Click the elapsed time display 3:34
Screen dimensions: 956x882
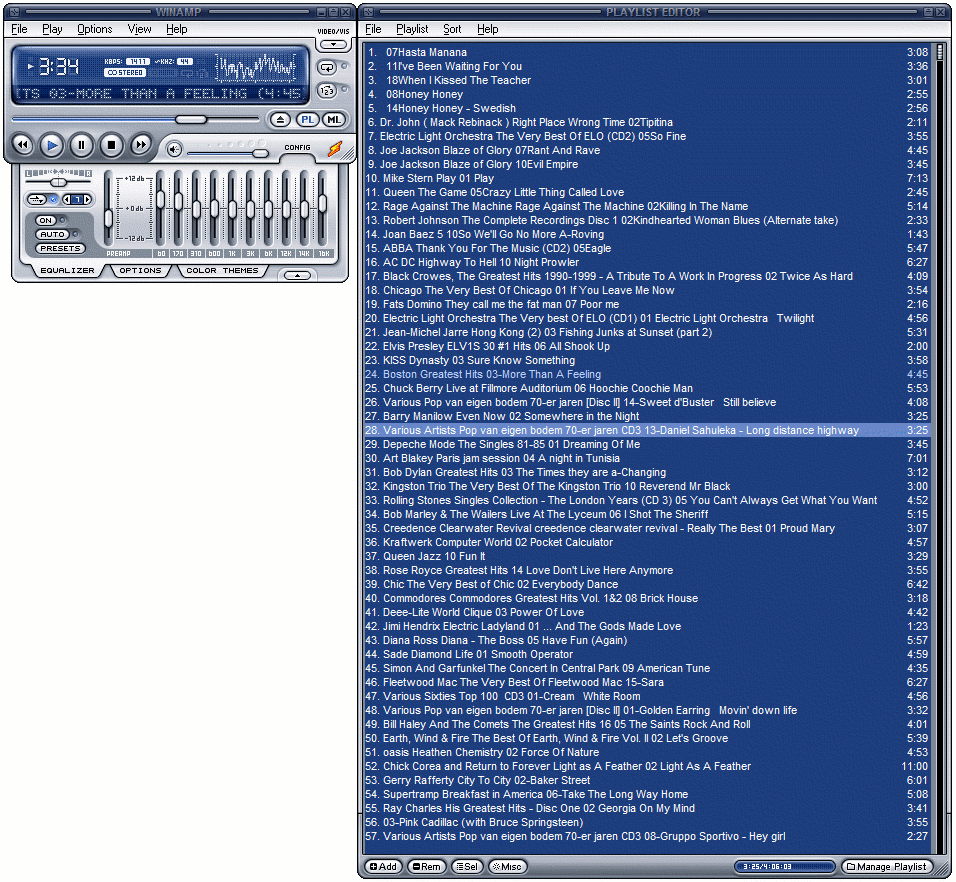(x=59, y=66)
